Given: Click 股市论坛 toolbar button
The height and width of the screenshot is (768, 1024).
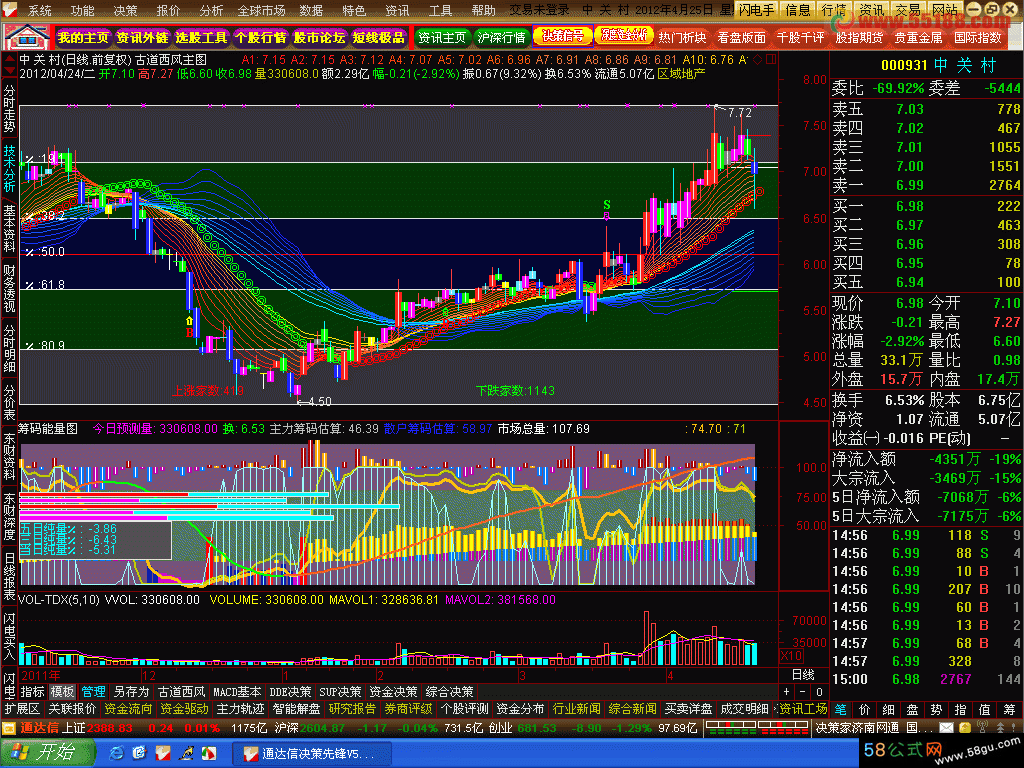Looking at the screenshot, I should point(319,38).
